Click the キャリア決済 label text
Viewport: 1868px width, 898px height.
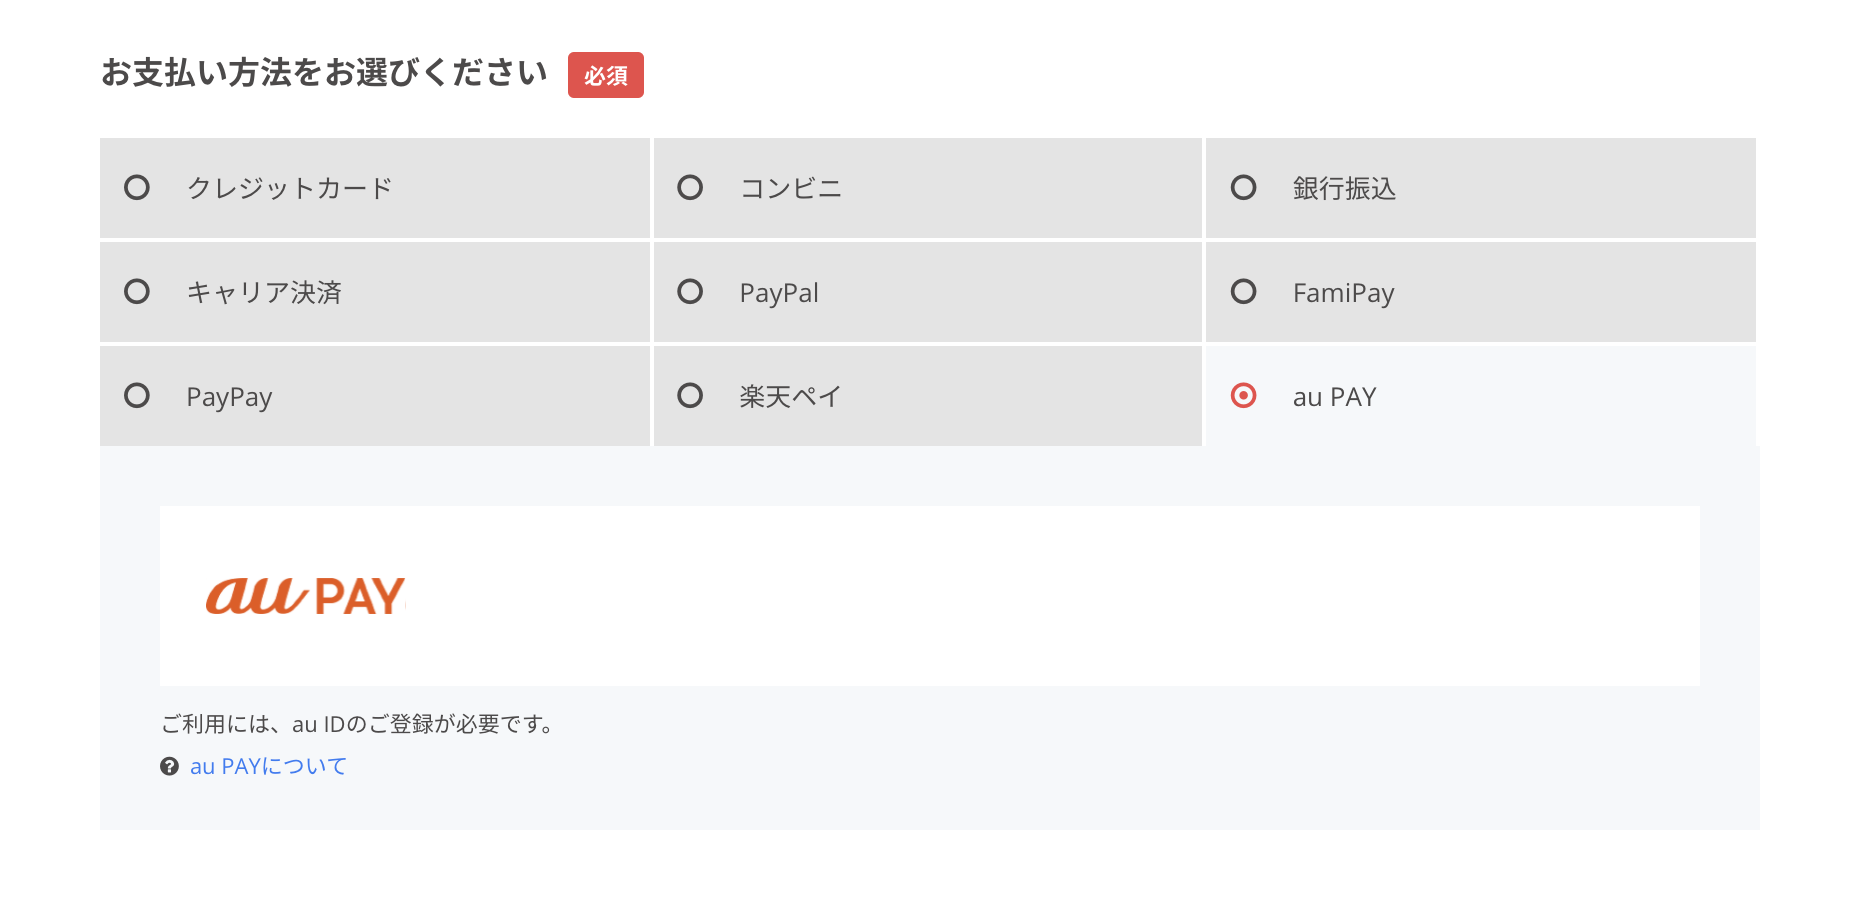264,292
